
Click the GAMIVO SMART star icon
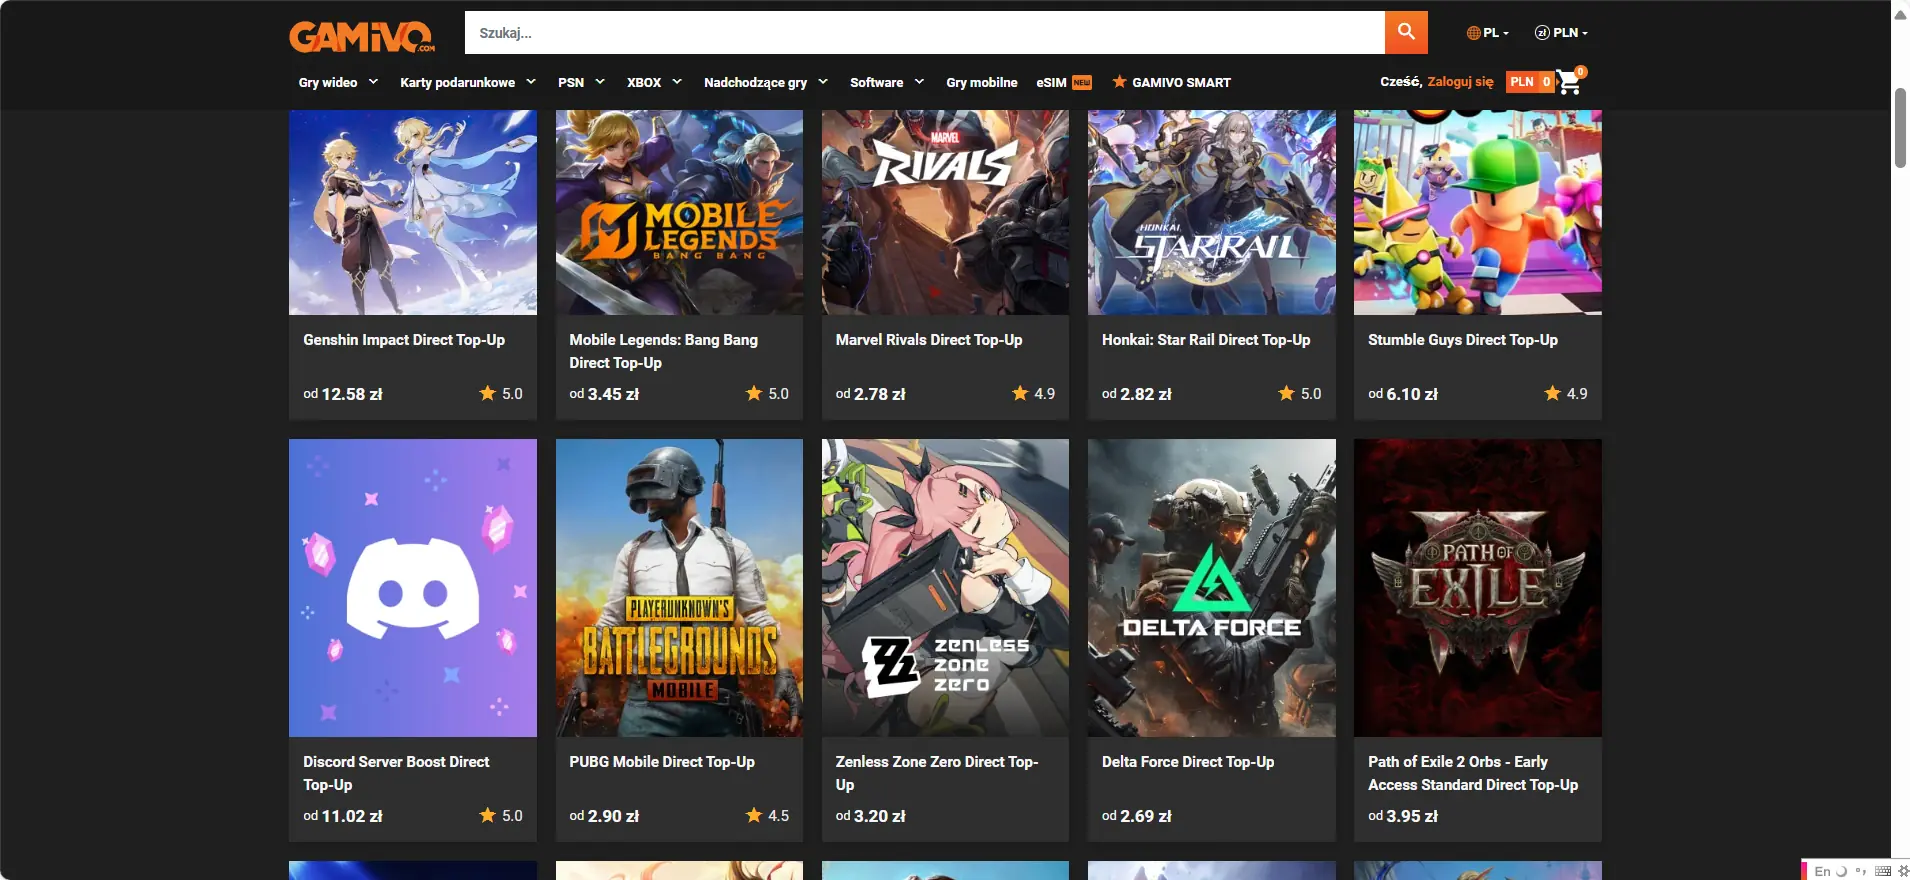1119,82
